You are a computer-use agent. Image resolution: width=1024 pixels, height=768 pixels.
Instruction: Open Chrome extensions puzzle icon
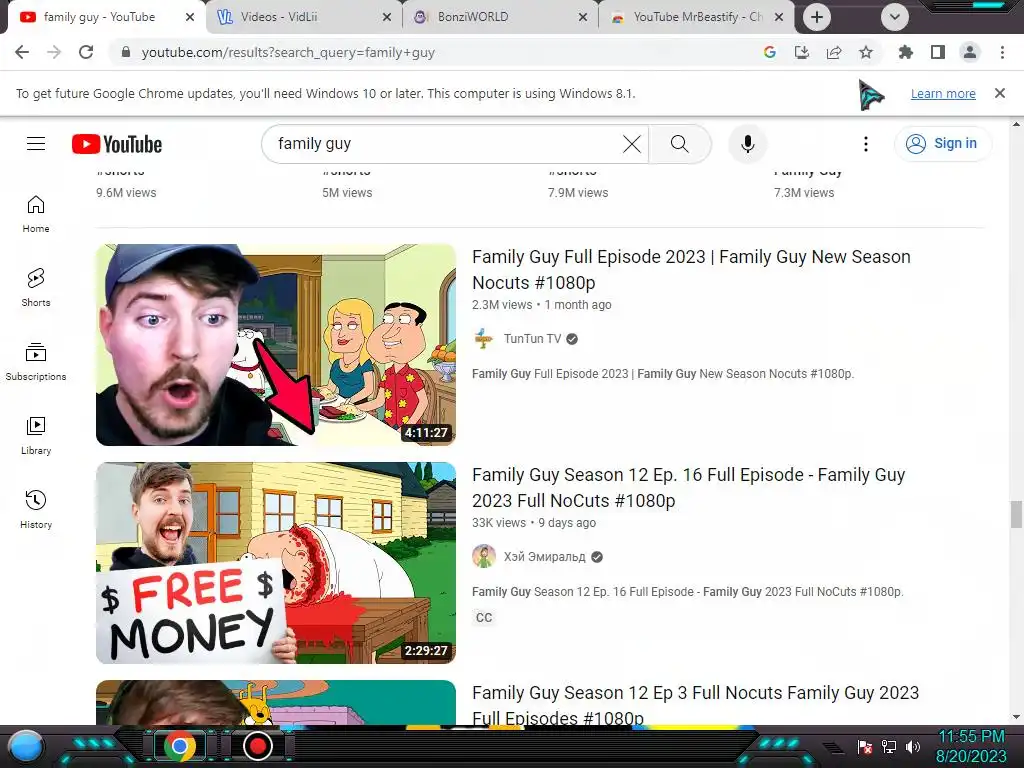[x=906, y=52]
